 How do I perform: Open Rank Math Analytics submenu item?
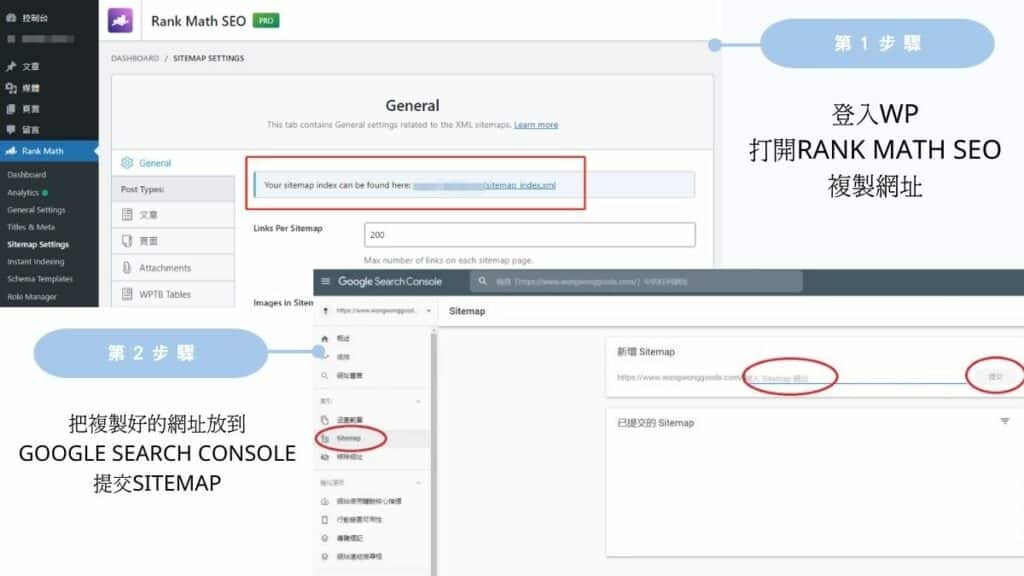23,193
